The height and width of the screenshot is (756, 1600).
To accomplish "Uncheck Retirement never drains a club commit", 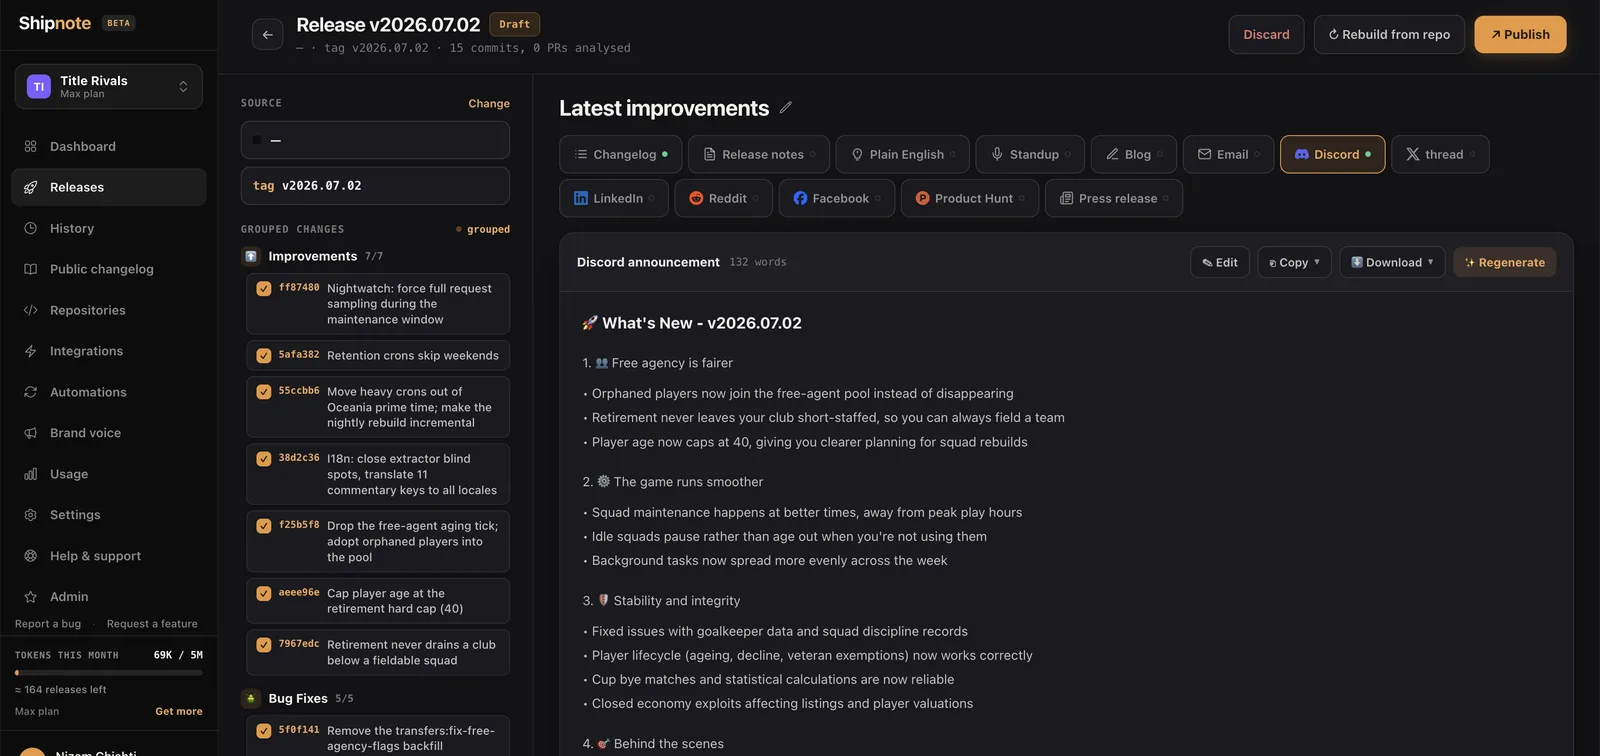I will (x=264, y=645).
